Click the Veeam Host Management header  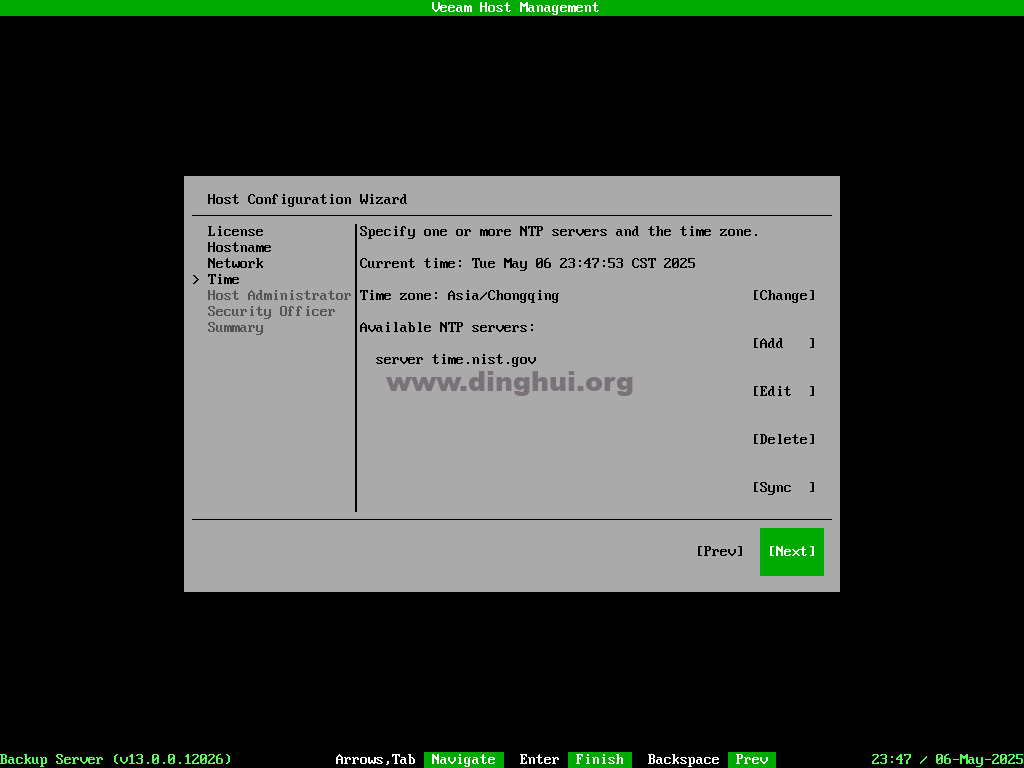515,8
